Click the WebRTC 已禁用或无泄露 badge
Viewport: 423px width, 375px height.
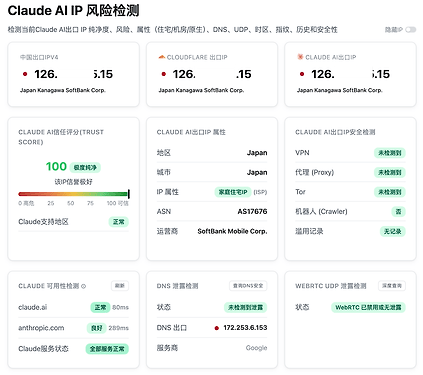click(x=368, y=307)
